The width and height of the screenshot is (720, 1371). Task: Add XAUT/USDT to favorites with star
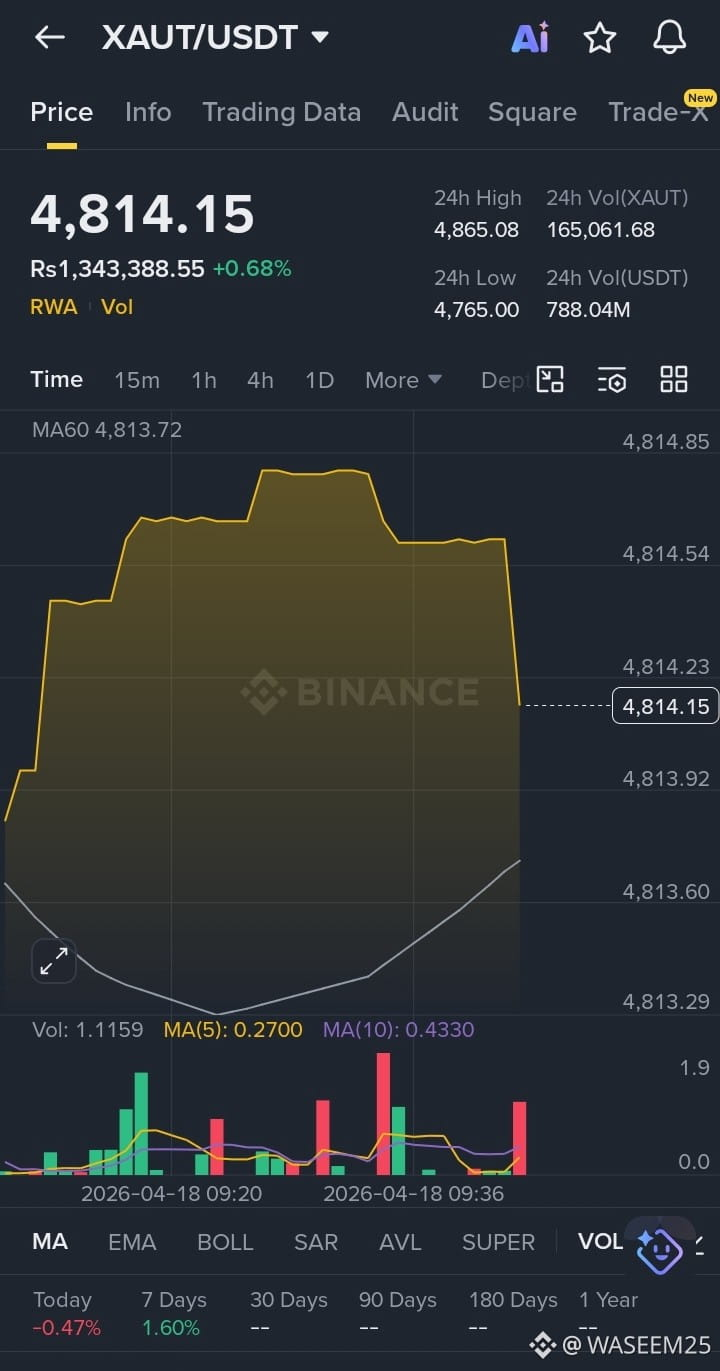[x=600, y=38]
